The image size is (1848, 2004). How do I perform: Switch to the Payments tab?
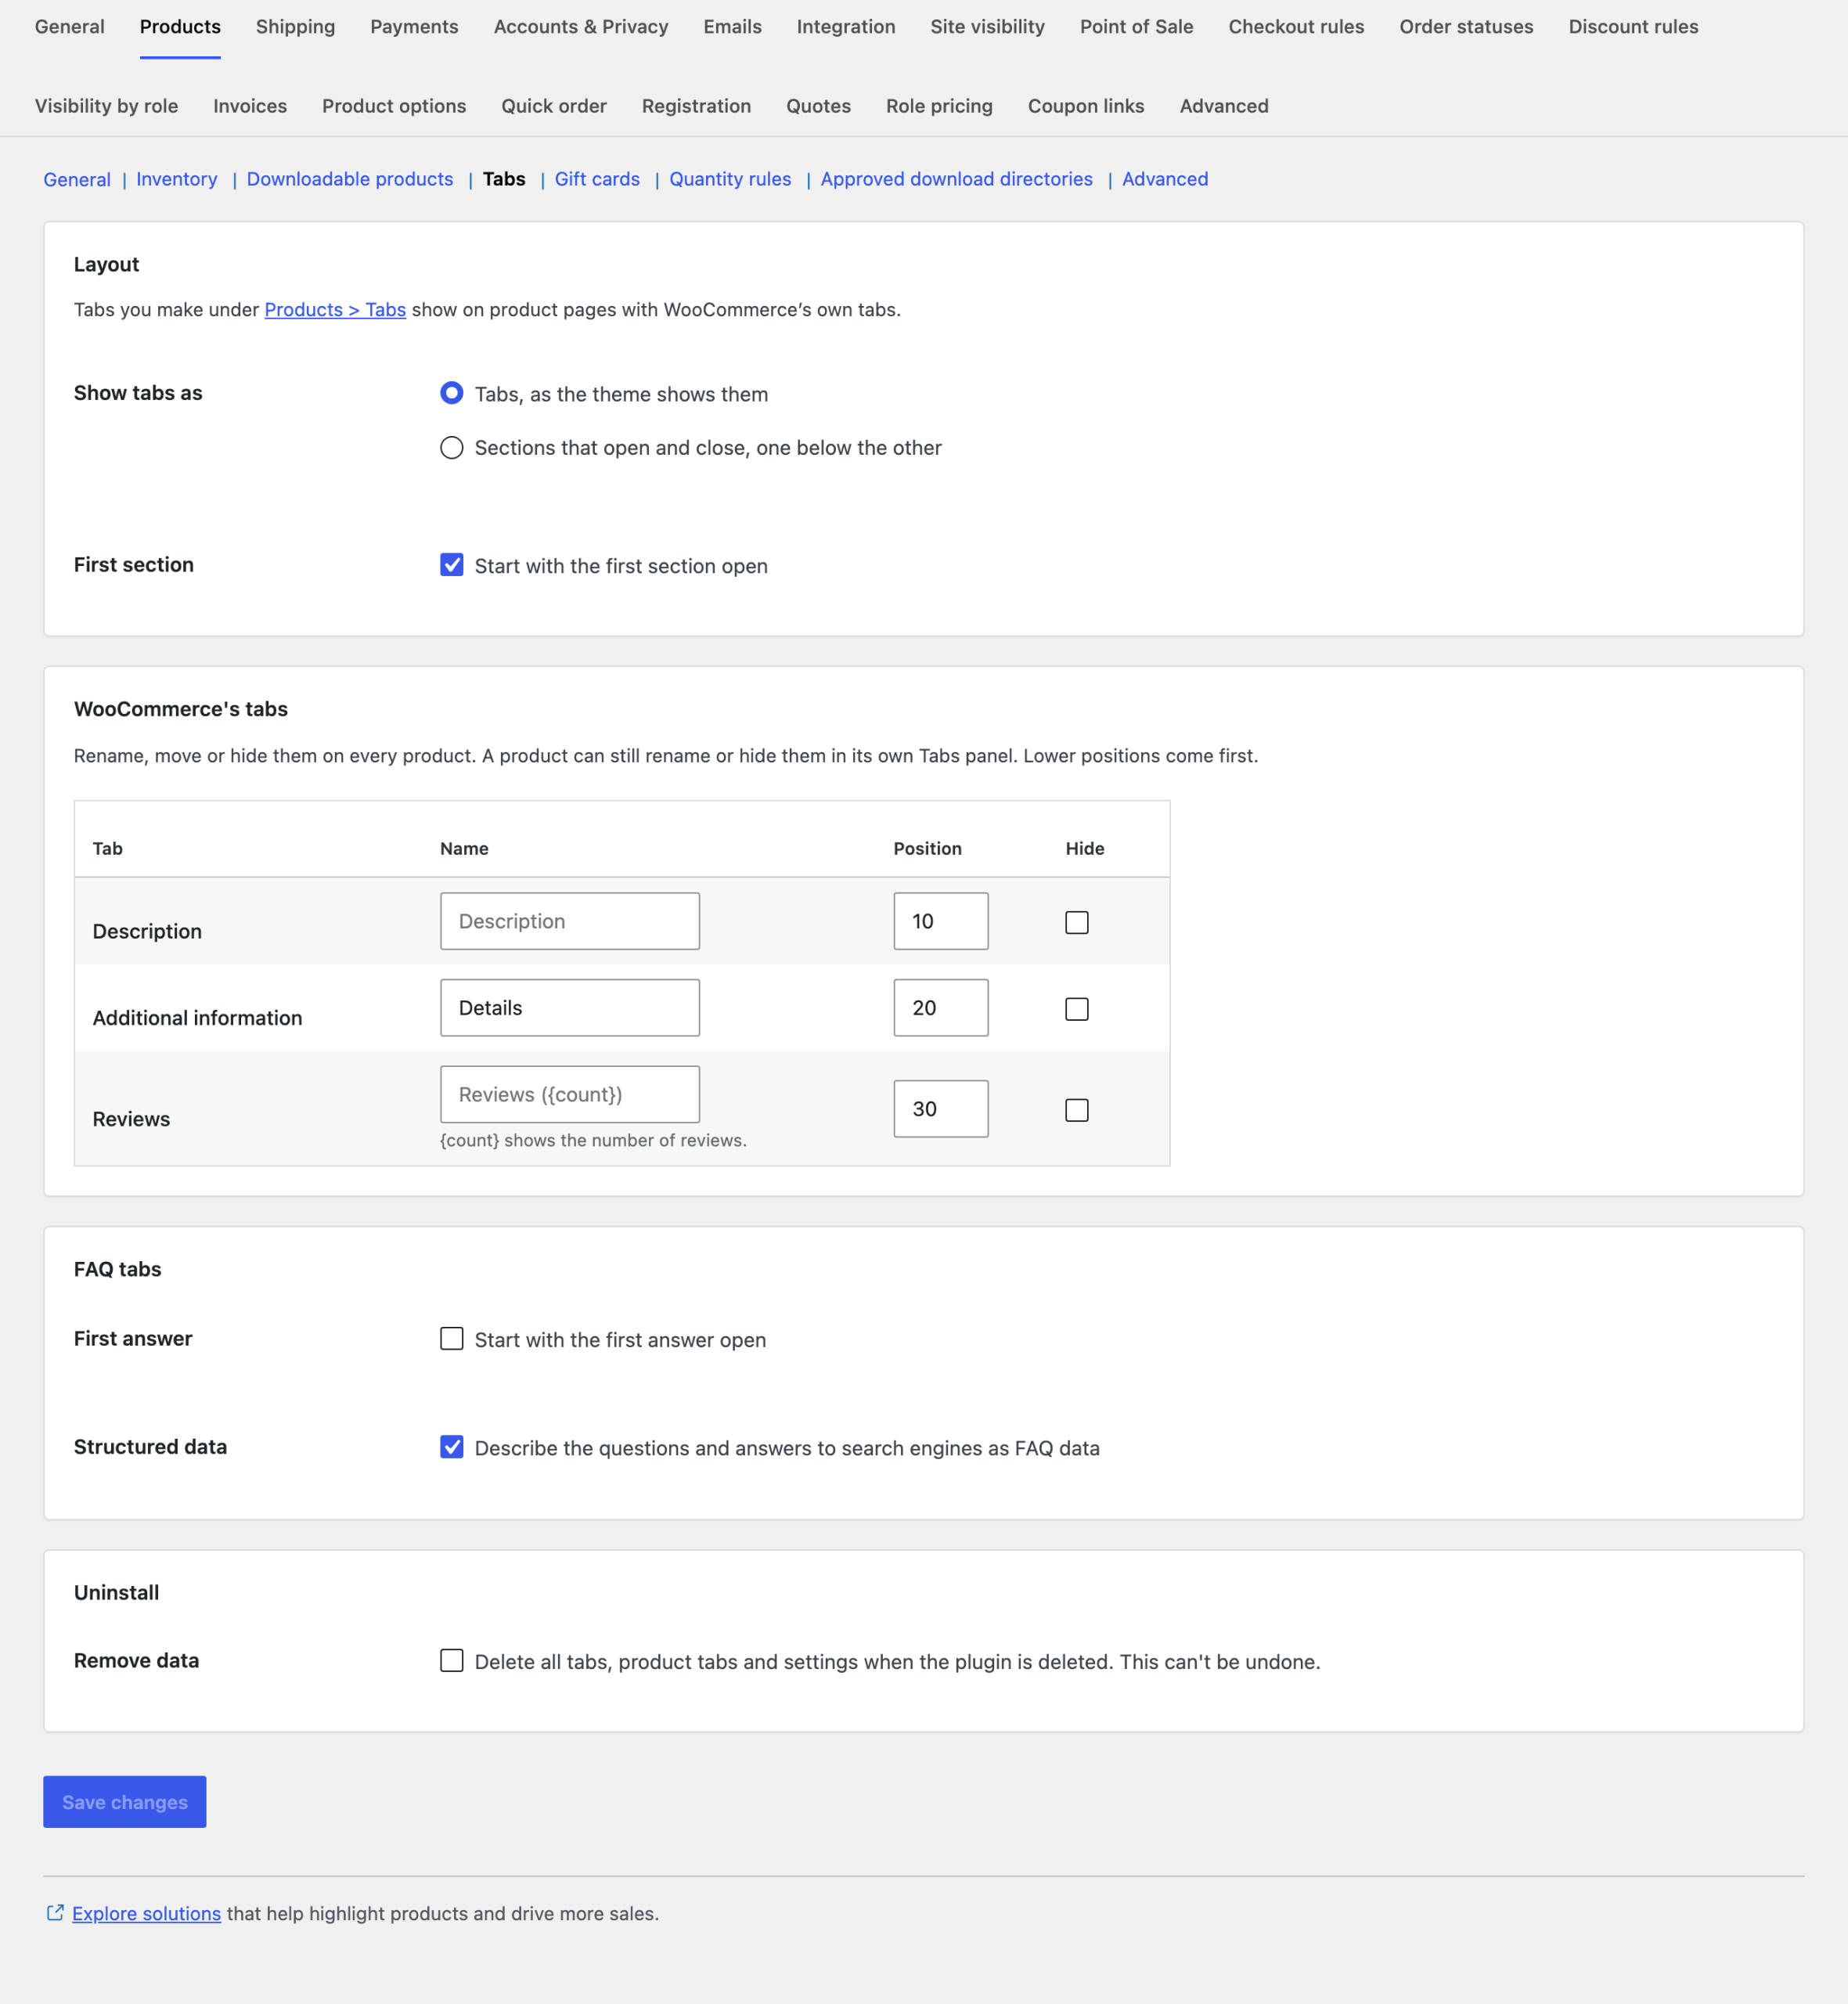[x=414, y=27]
